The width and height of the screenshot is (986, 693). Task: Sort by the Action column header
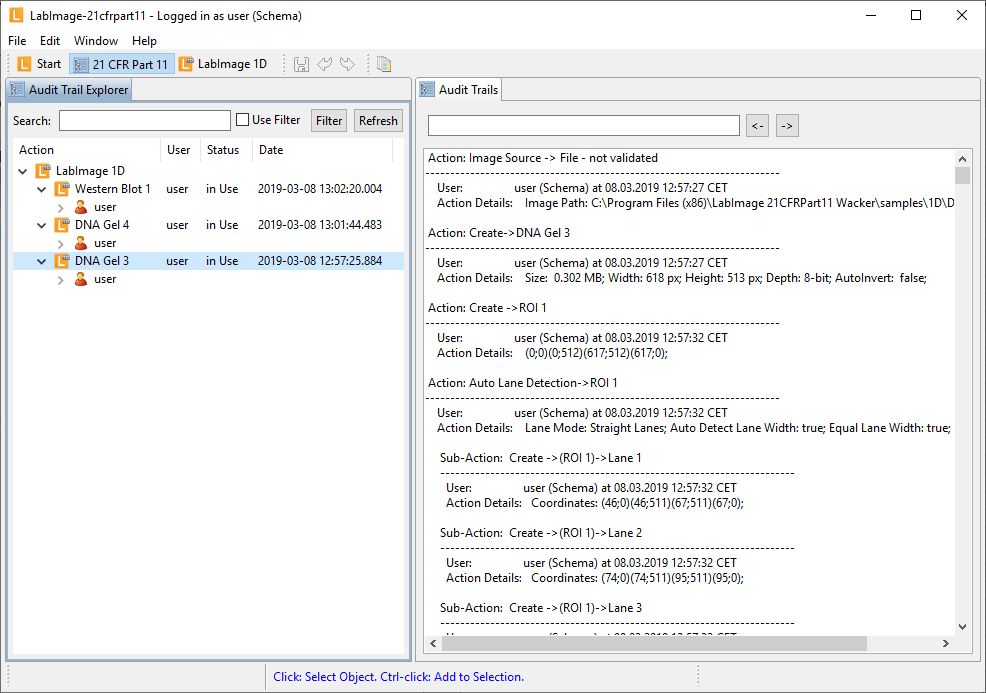[x=87, y=150]
